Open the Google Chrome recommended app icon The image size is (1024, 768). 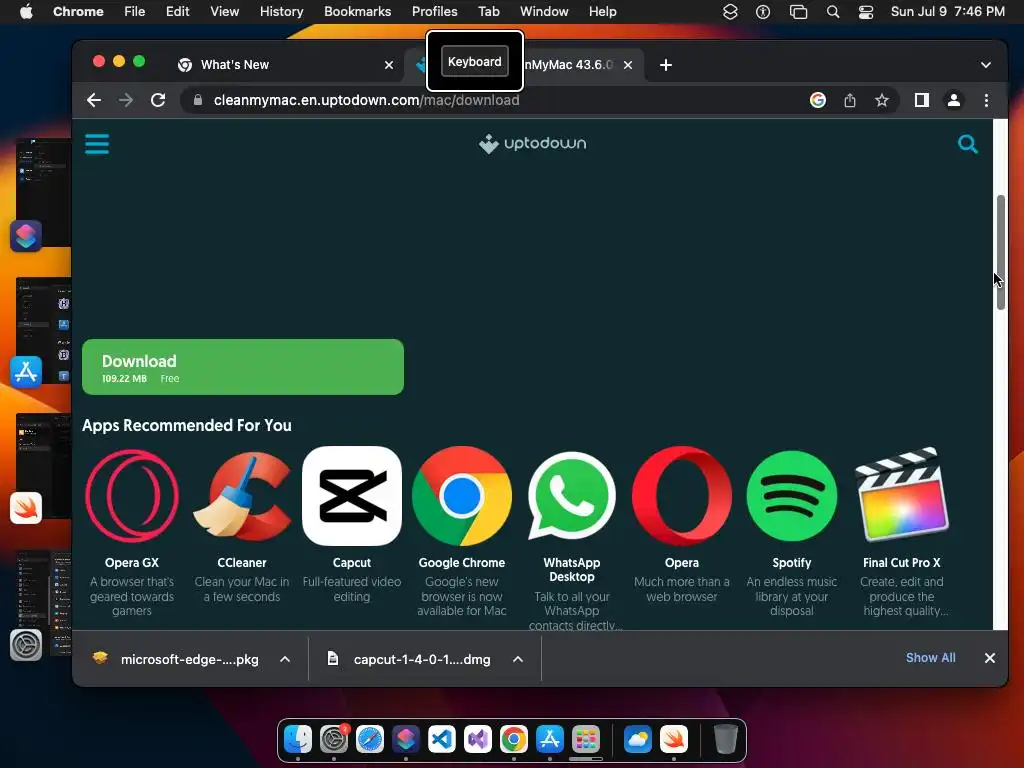tap(462, 496)
